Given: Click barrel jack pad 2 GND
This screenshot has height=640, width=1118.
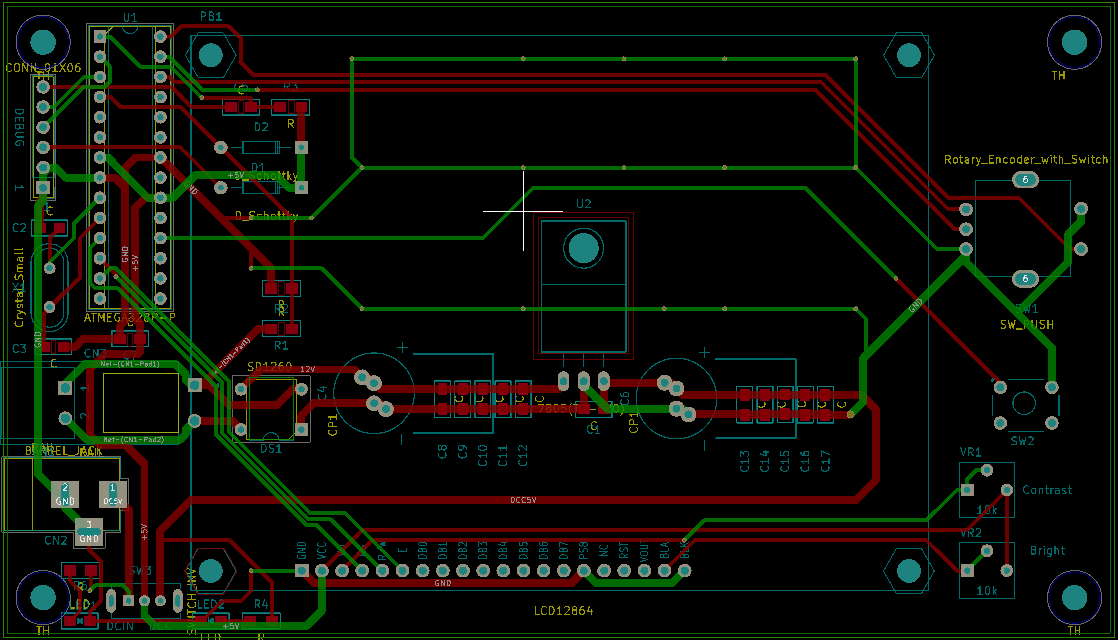Looking at the screenshot, I should (x=65, y=494).
